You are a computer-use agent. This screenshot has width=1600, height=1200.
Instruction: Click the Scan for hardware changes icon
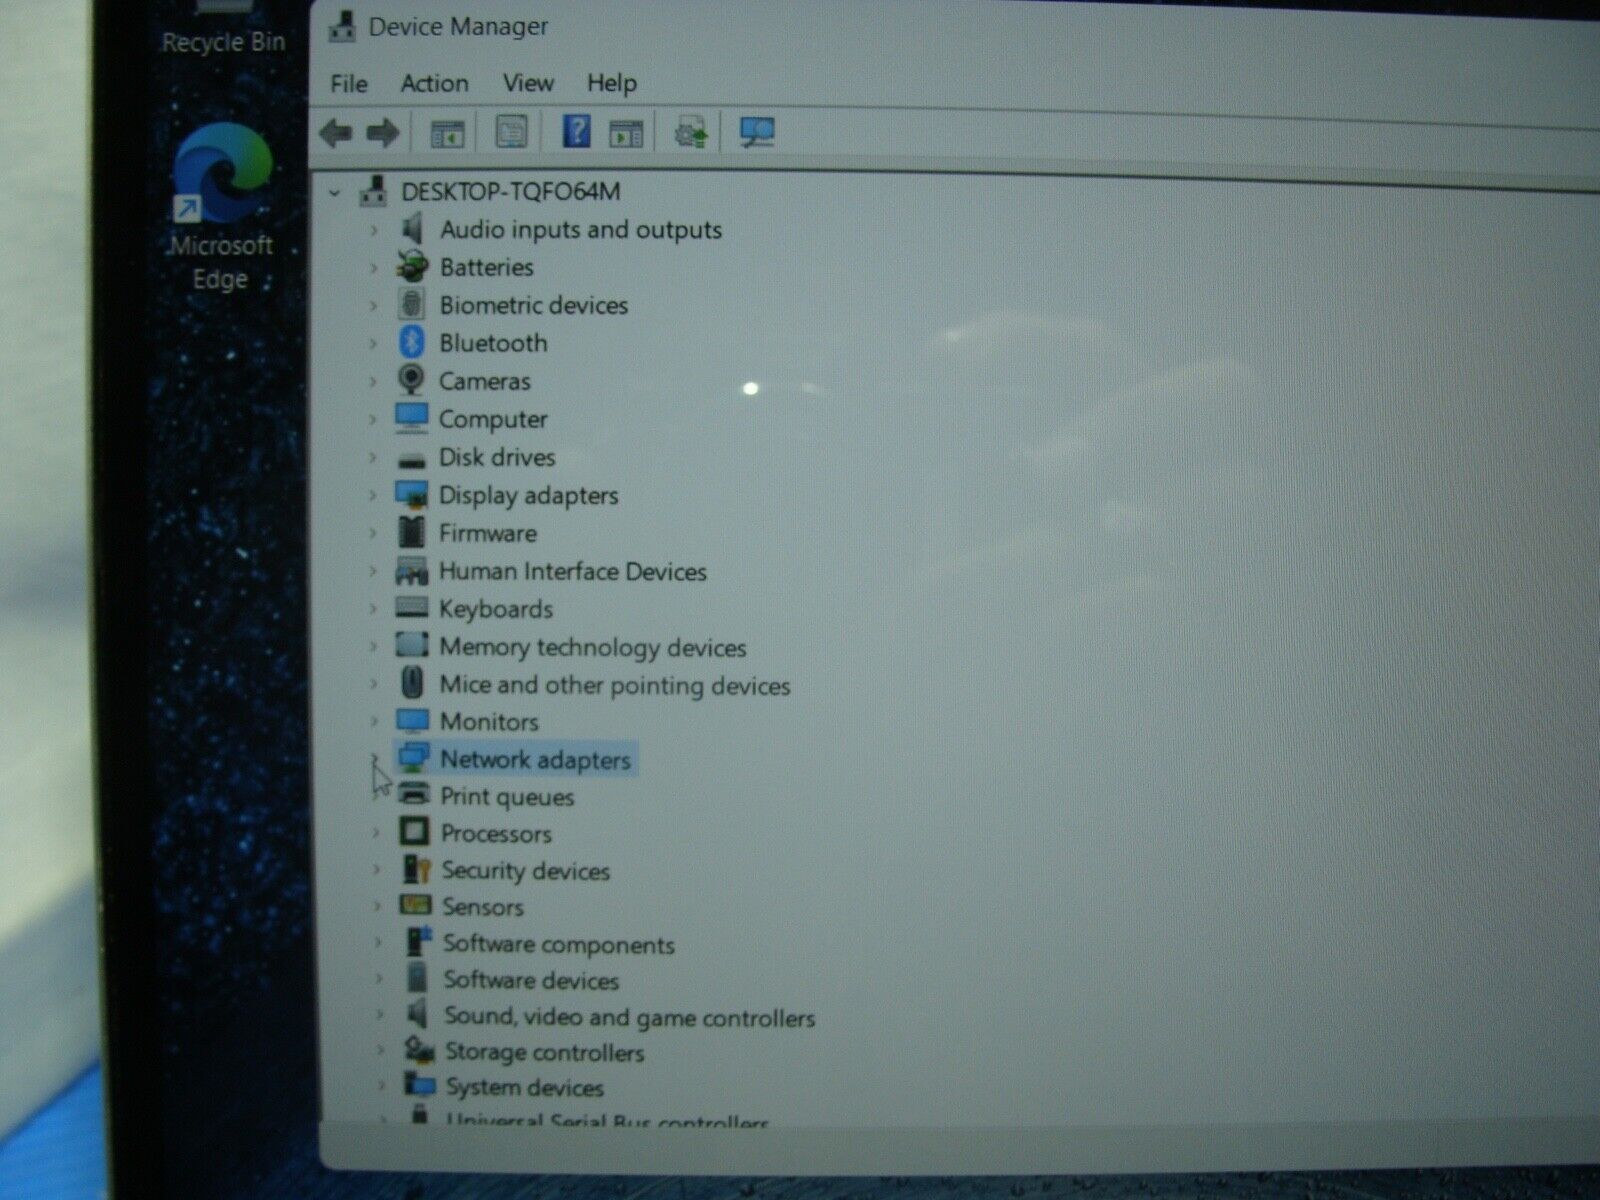tap(757, 132)
